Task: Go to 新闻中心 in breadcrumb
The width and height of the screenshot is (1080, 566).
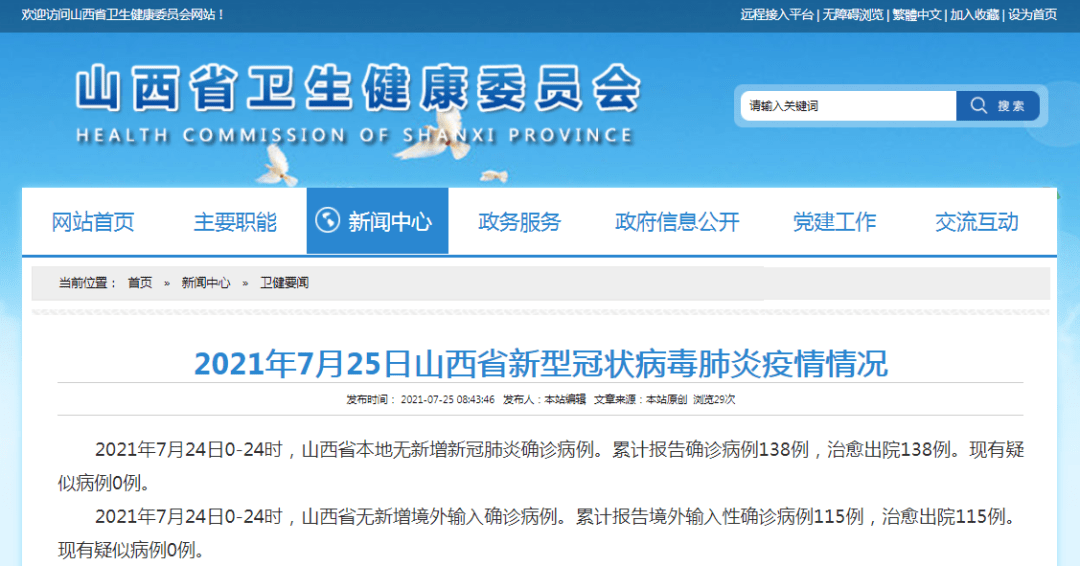Action: 205,283
